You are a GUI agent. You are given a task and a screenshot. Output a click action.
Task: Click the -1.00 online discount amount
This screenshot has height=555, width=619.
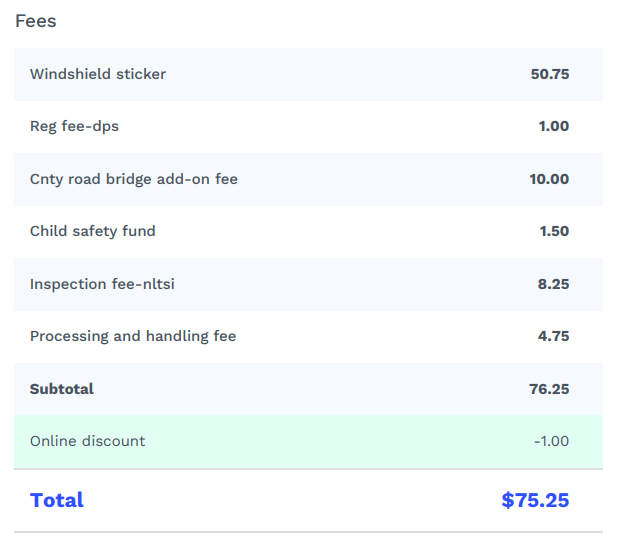click(550, 441)
